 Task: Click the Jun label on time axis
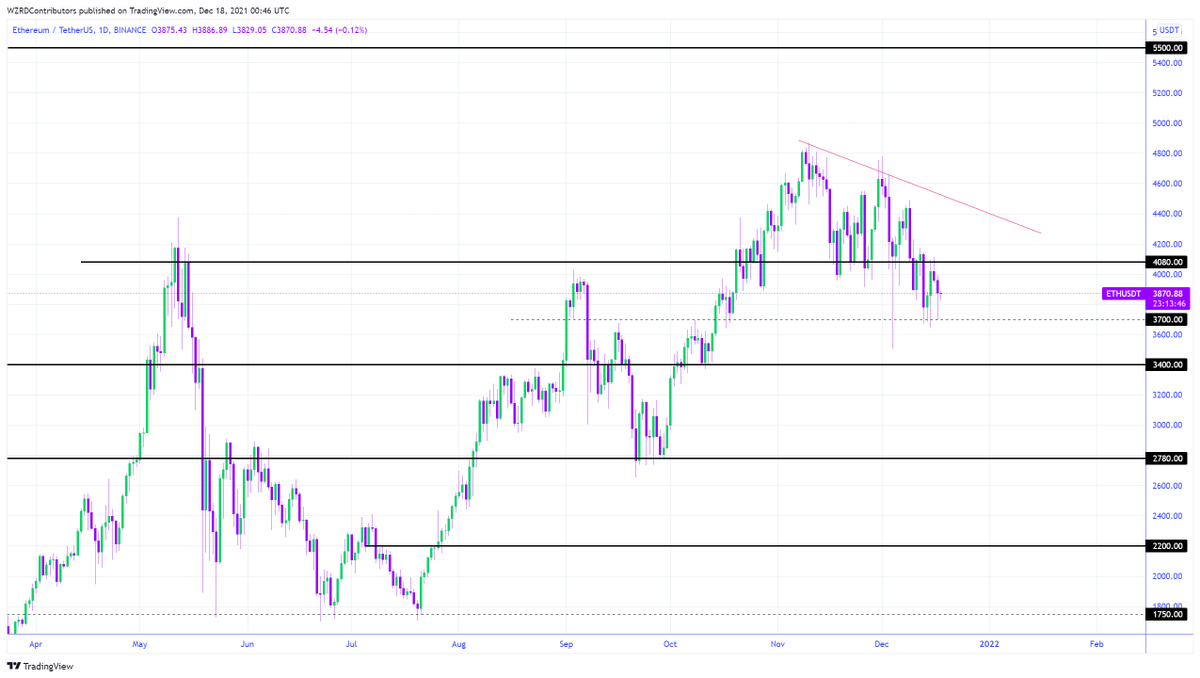coord(247,645)
